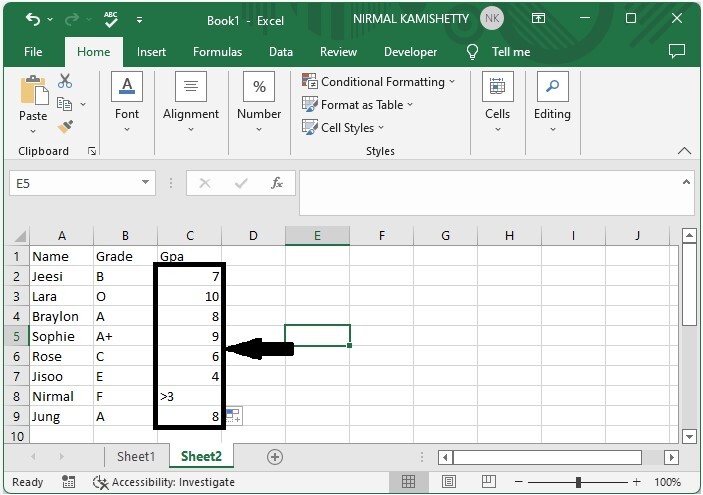Run the Spelling check ABC icon
Screen dimensions: 703x495
(111, 19)
